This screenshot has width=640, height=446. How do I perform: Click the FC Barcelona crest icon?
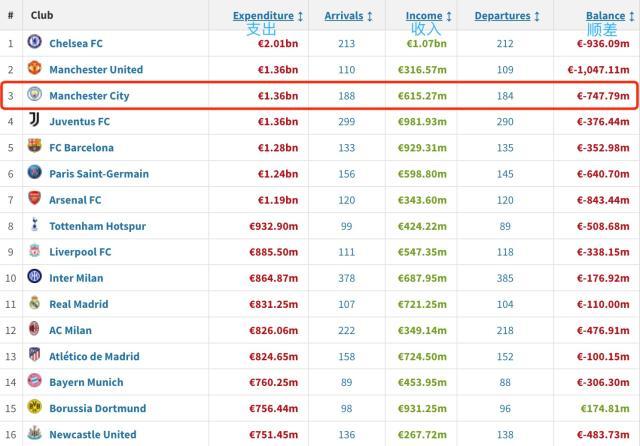coord(34,147)
